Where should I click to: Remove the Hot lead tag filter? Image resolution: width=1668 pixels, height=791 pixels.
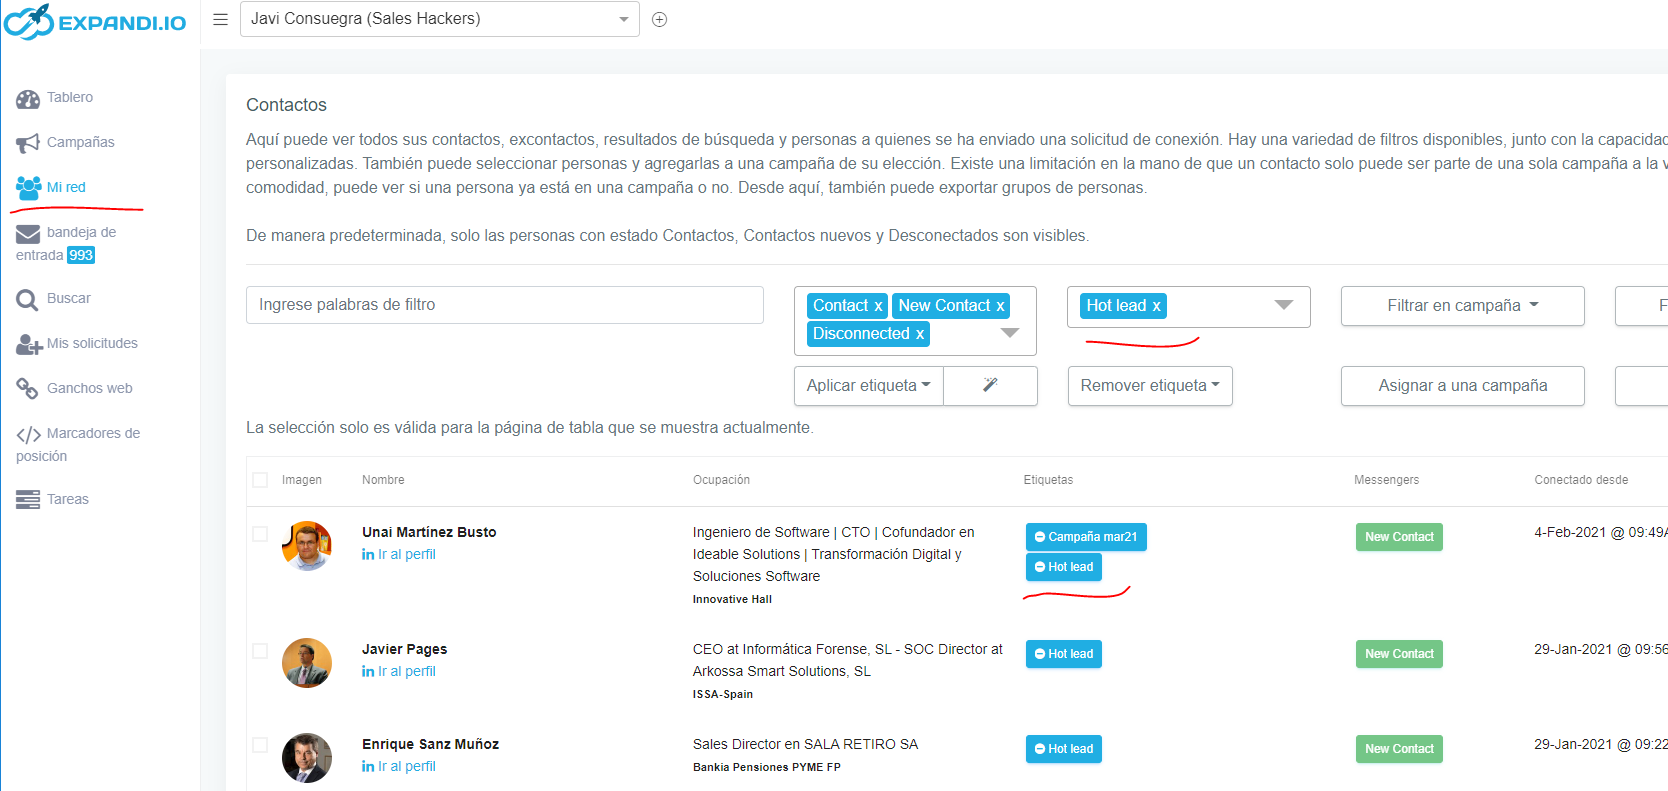point(1156,306)
